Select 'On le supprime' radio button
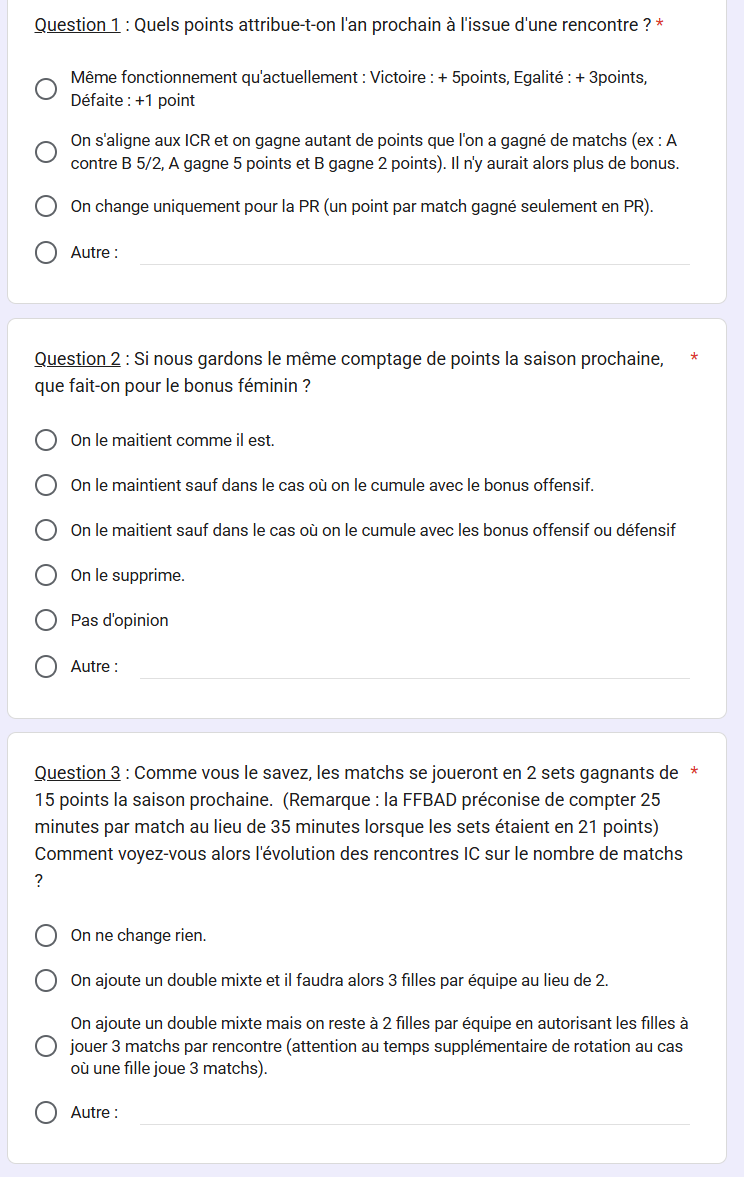This screenshot has height=1177, width=744. tap(46, 575)
